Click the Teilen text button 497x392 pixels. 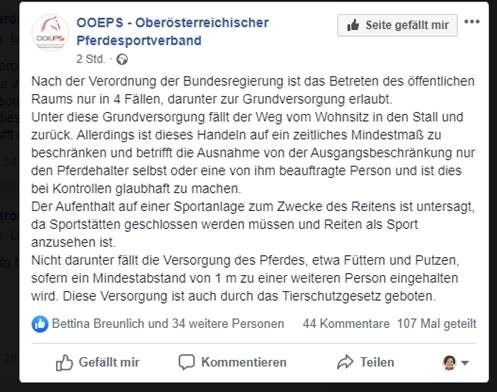pyautogui.click(x=377, y=362)
